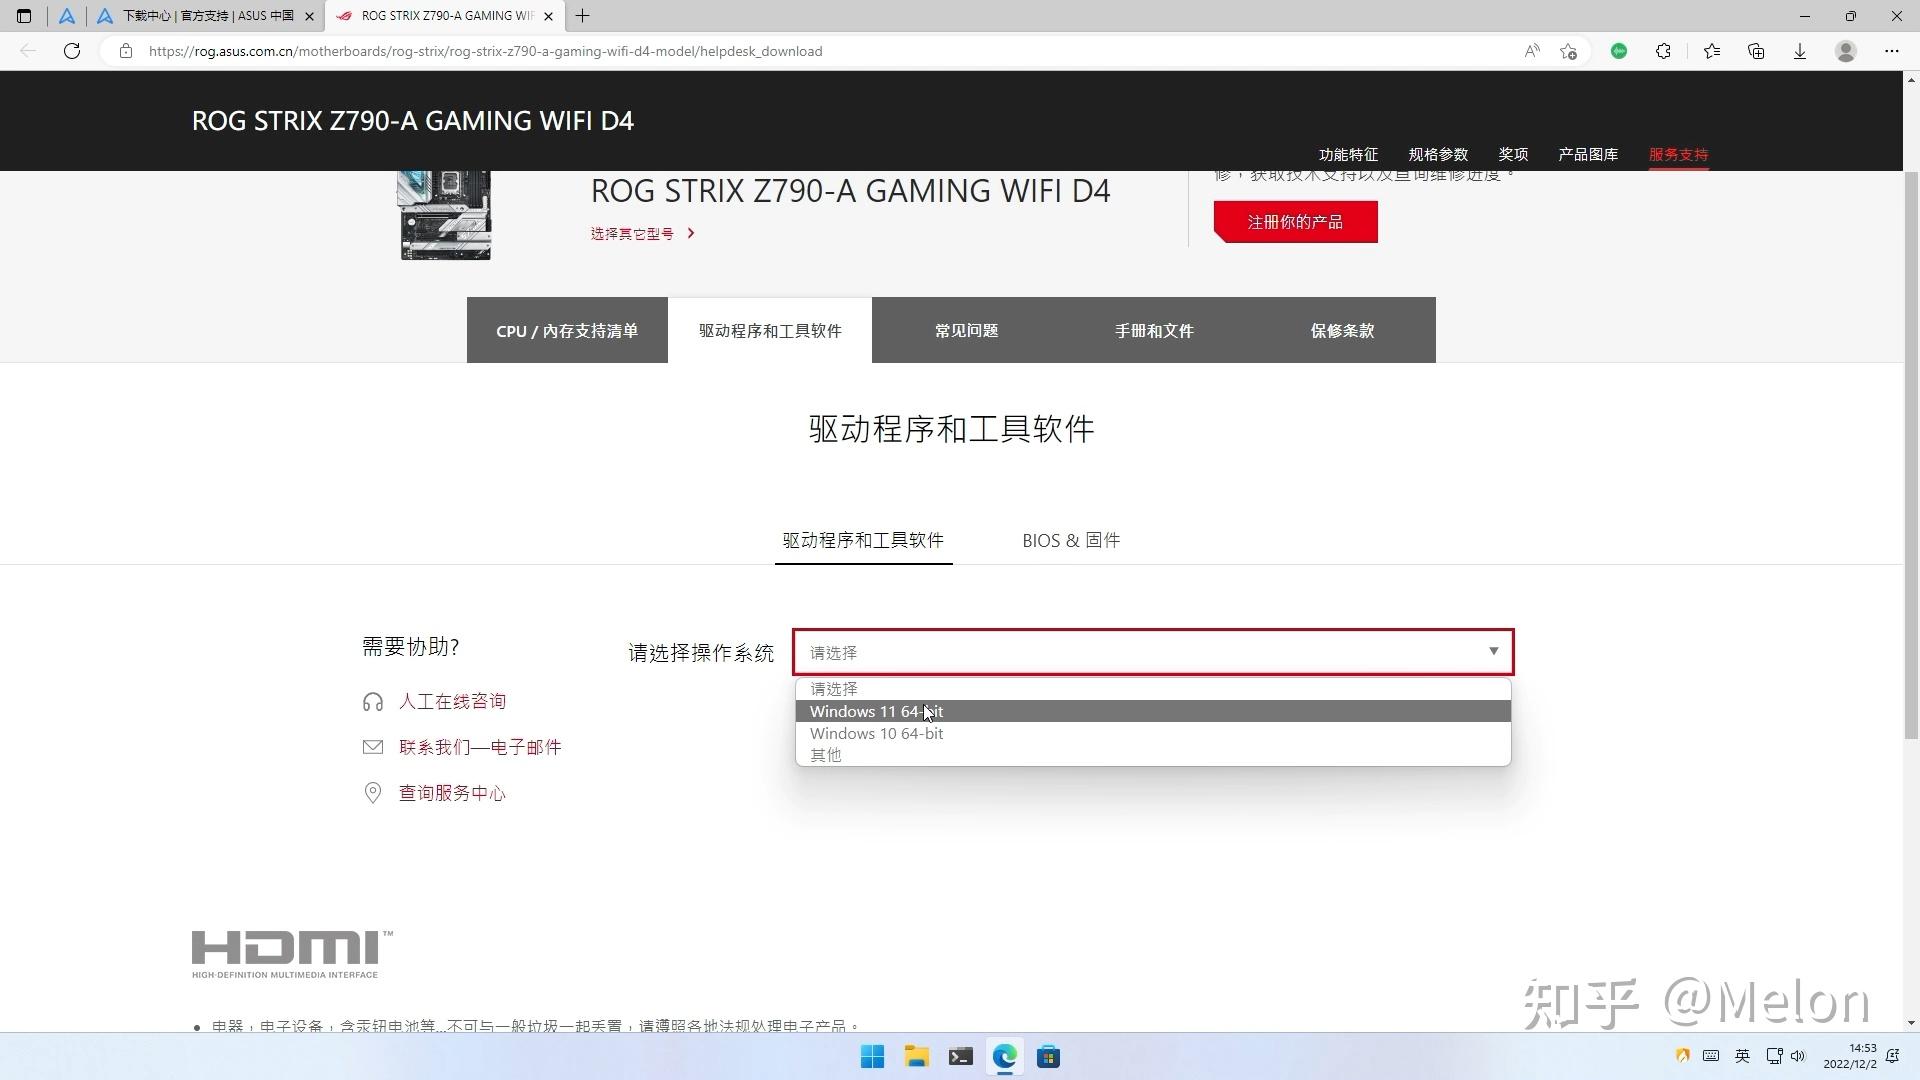The image size is (1920, 1080).
Task: Add page to favorites star icon
Action: (1568, 51)
